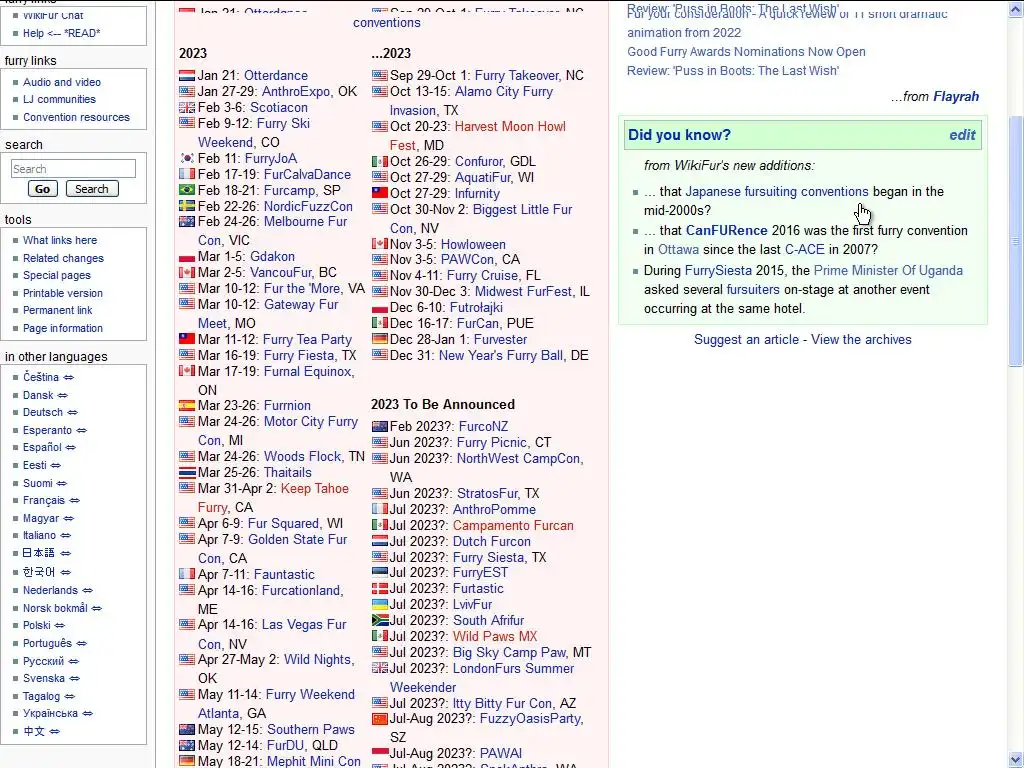Click the Sweden flag beside NordicFuzzCon
This screenshot has height=768, width=1024.
point(187,206)
